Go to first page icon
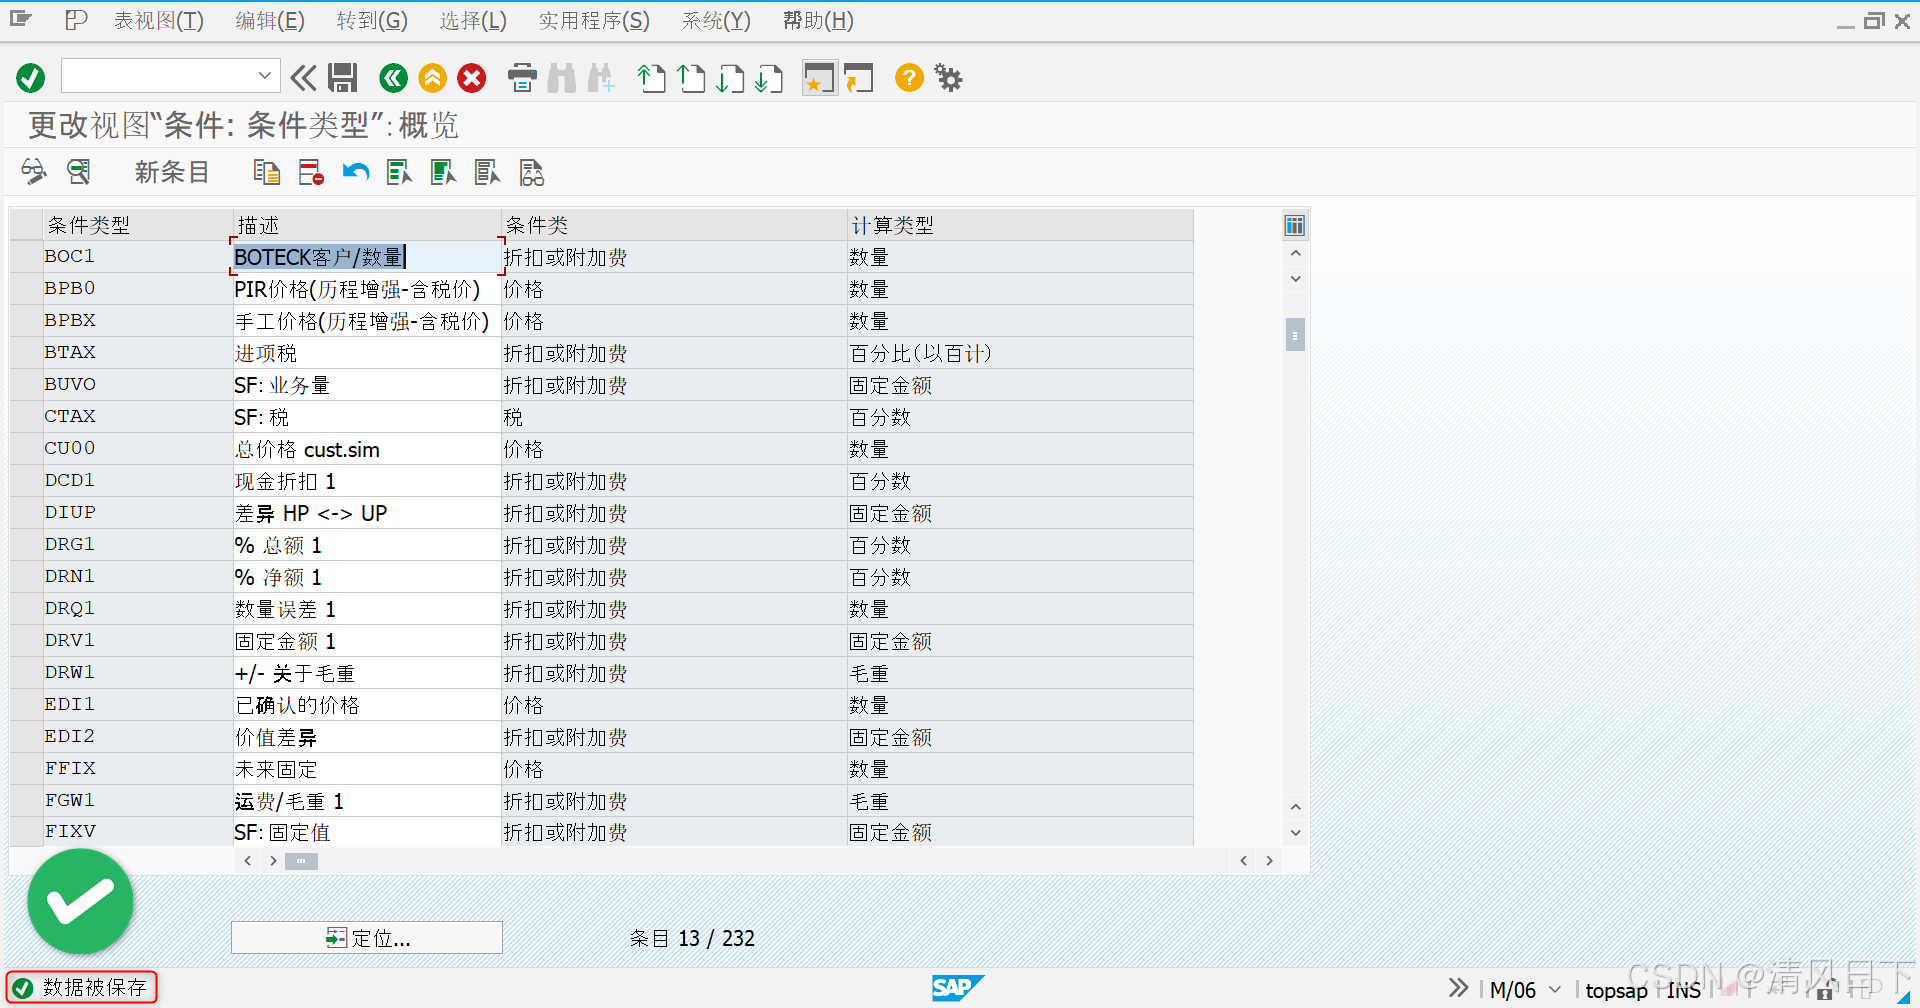The width and height of the screenshot is (1920, 1008). (x=652, y=78)
